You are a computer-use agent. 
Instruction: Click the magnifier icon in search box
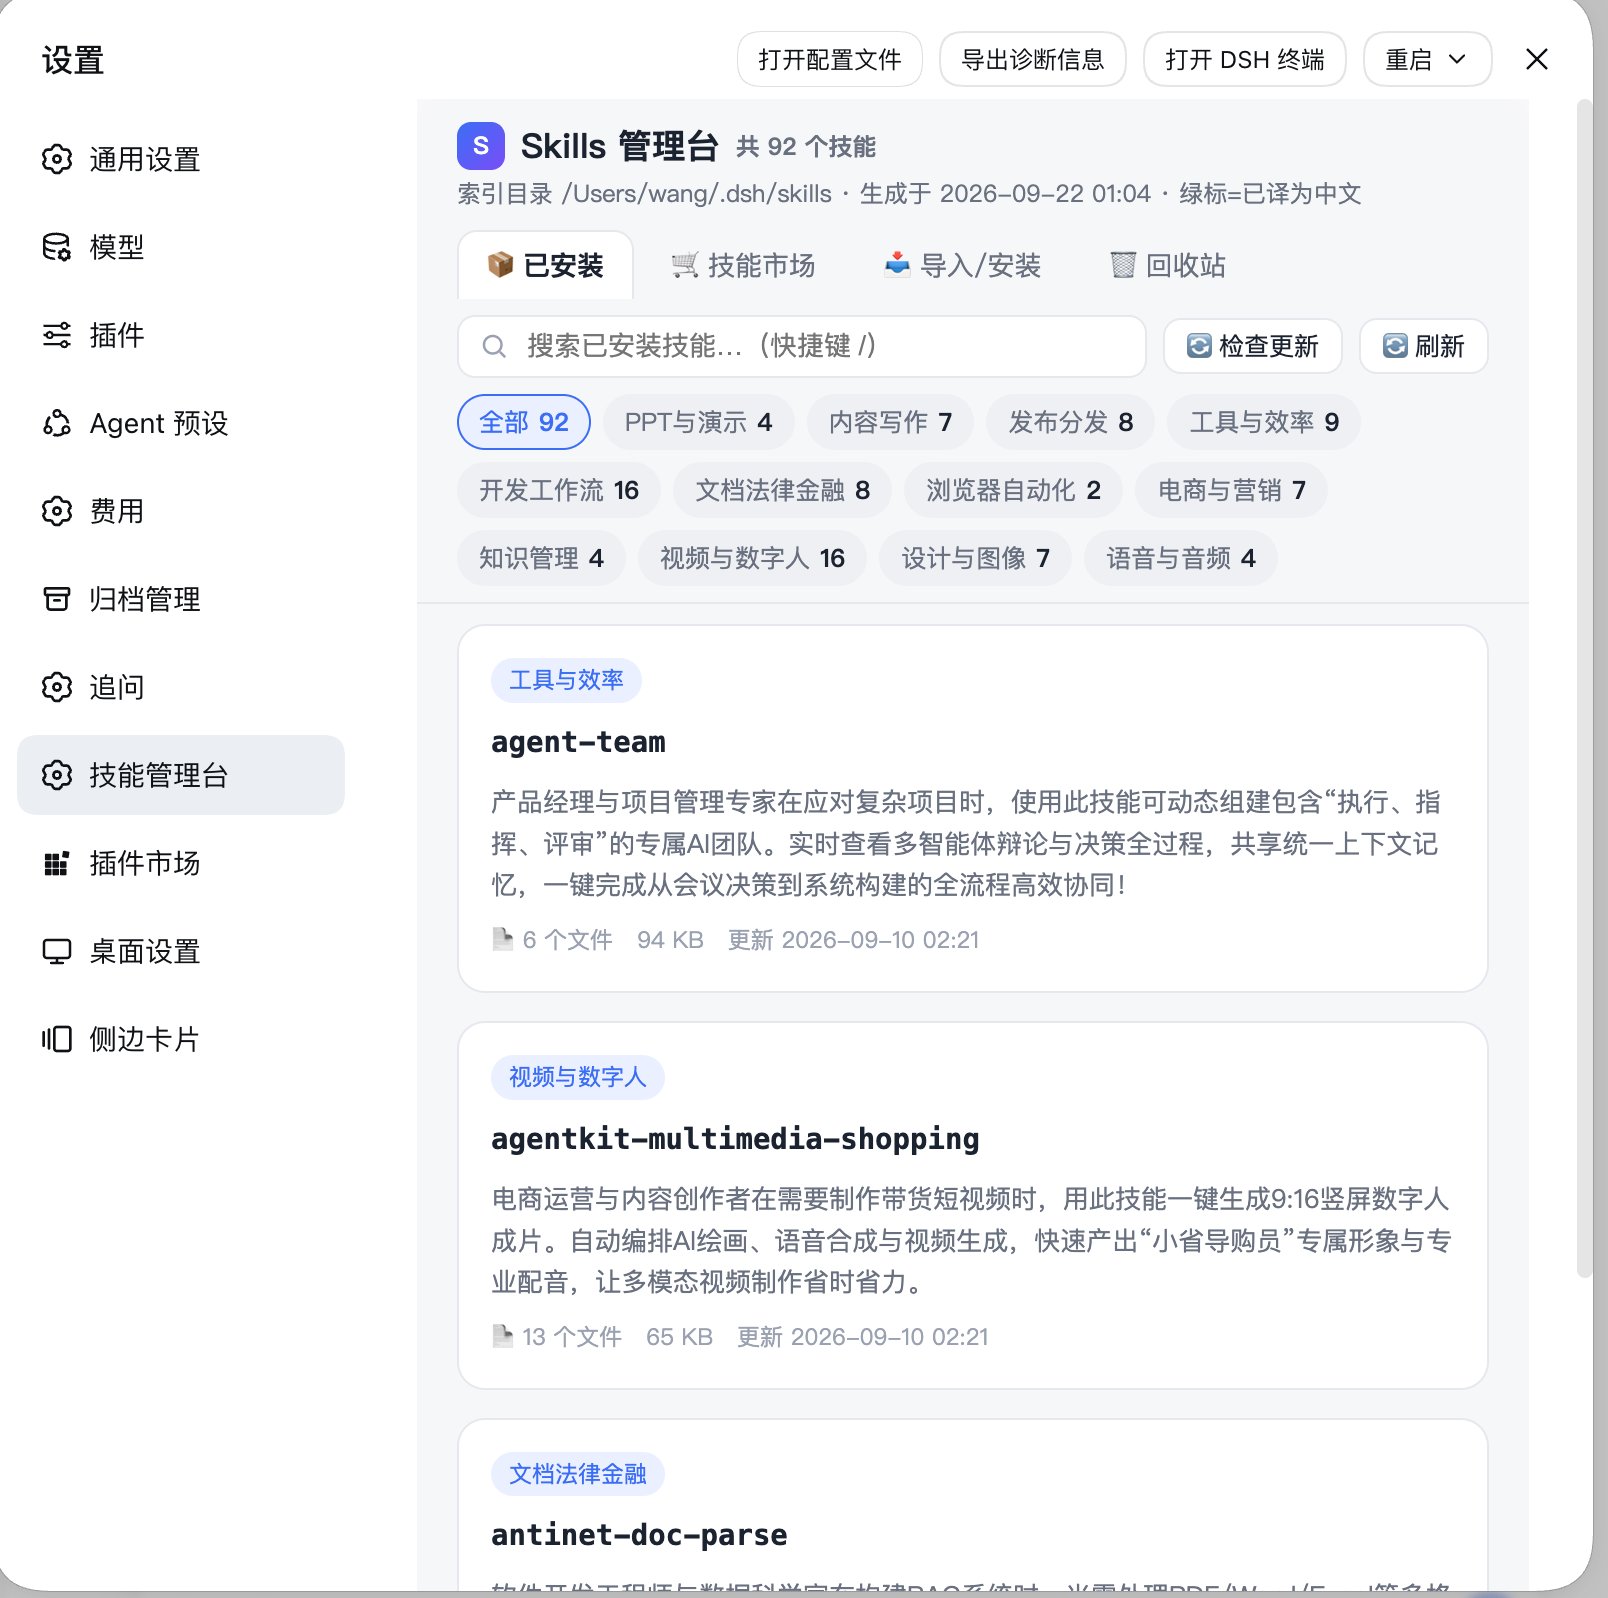coord(494,346)
